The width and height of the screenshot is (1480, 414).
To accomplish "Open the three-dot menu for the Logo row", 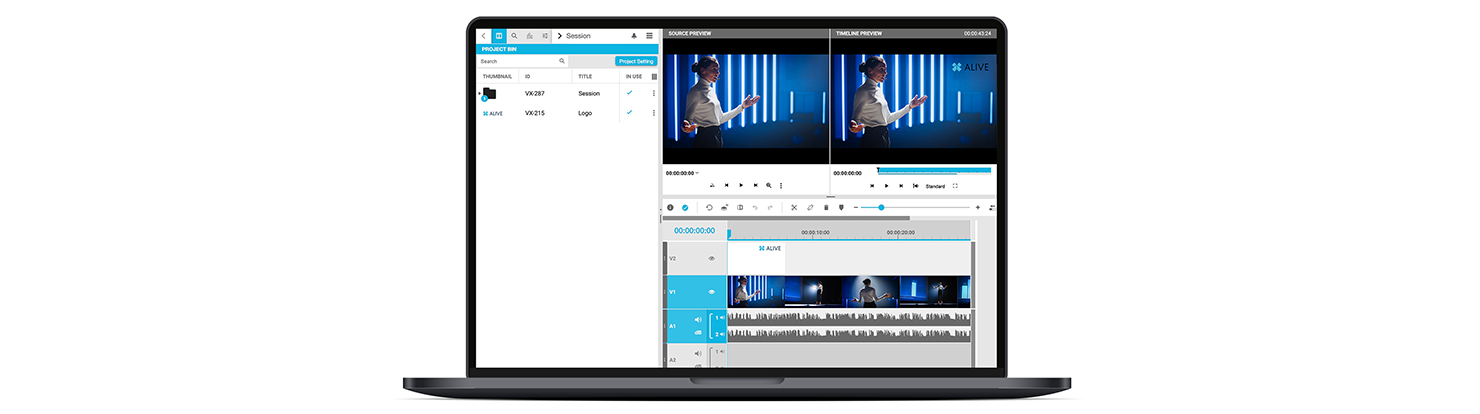I will tap(654, 113).
